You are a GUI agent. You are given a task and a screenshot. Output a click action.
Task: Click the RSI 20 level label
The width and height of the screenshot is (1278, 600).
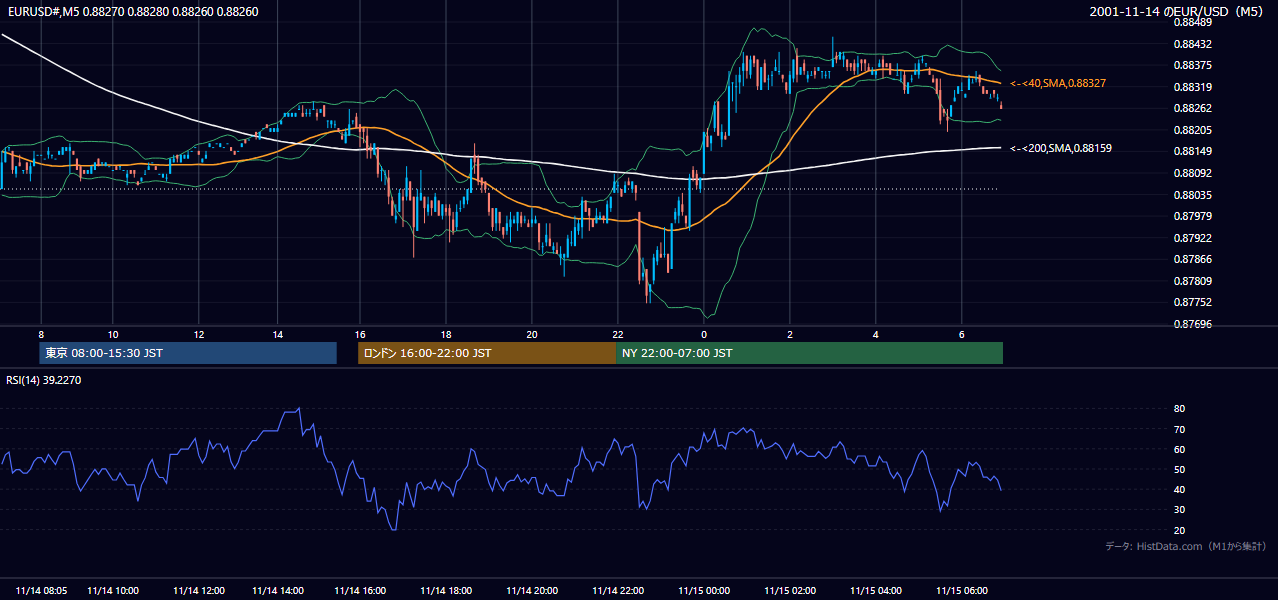click(x=1179, y=530)
